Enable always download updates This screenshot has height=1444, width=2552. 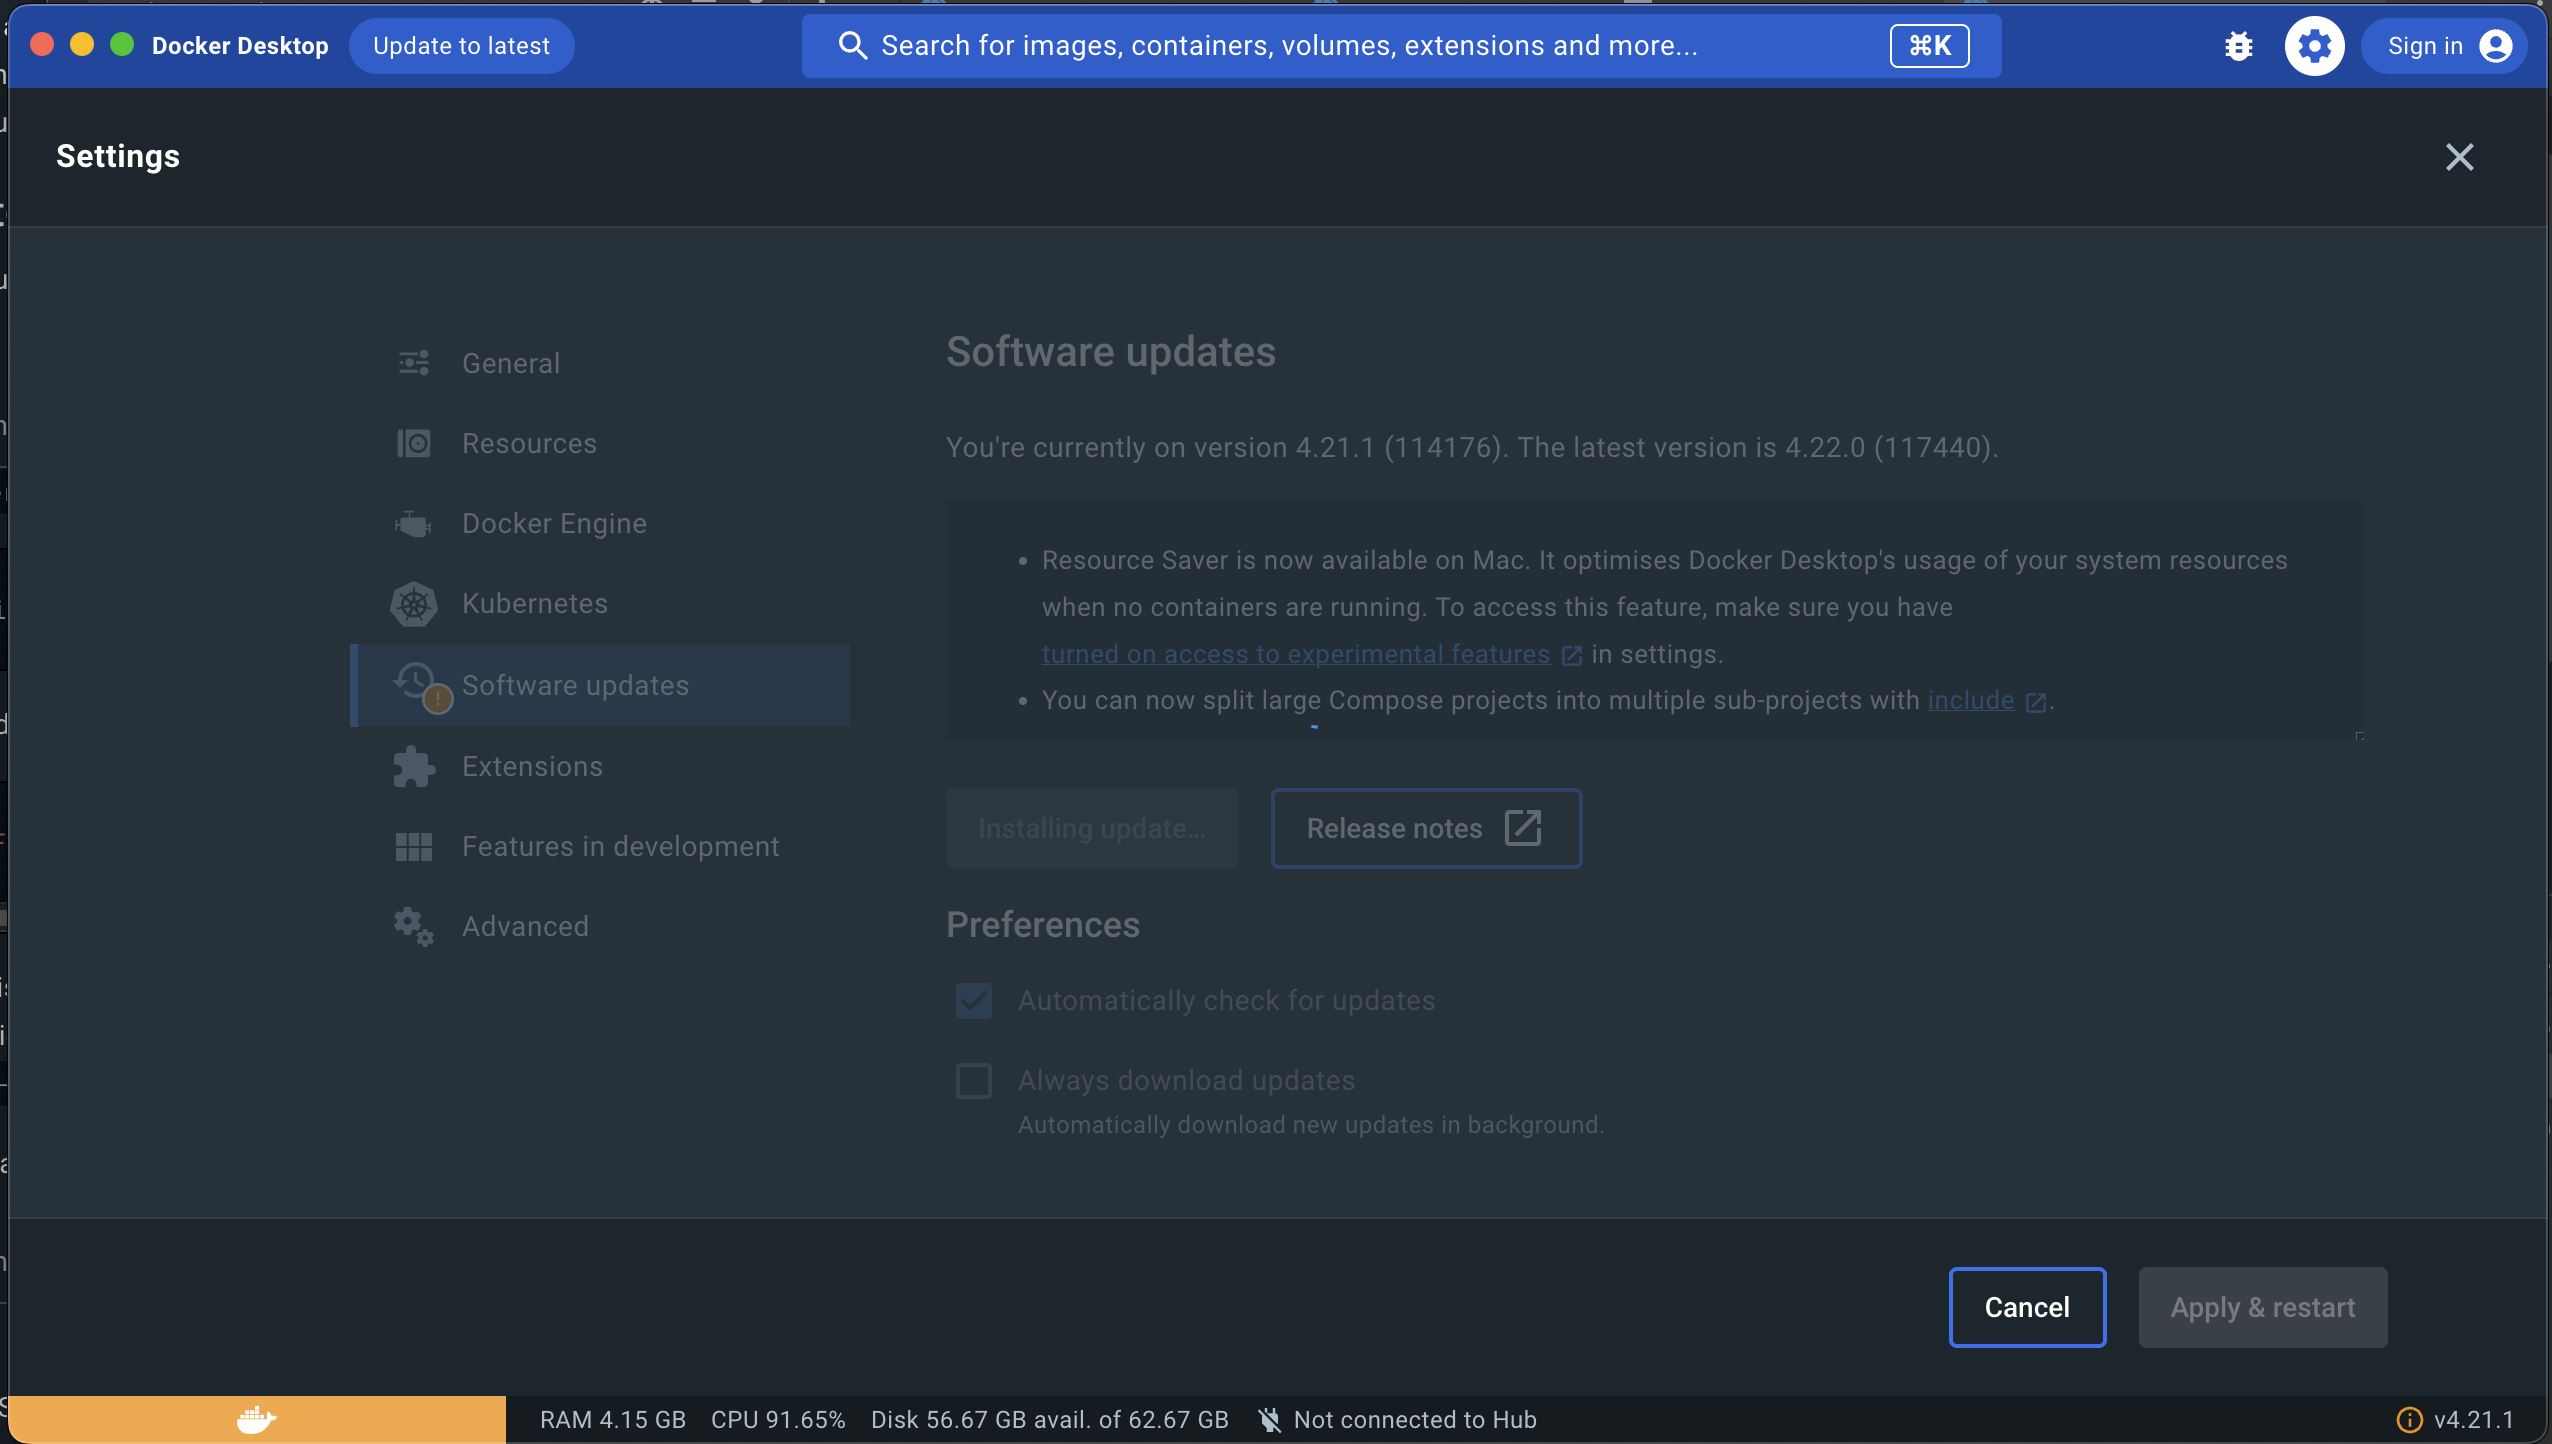(x=971, y=1080)
